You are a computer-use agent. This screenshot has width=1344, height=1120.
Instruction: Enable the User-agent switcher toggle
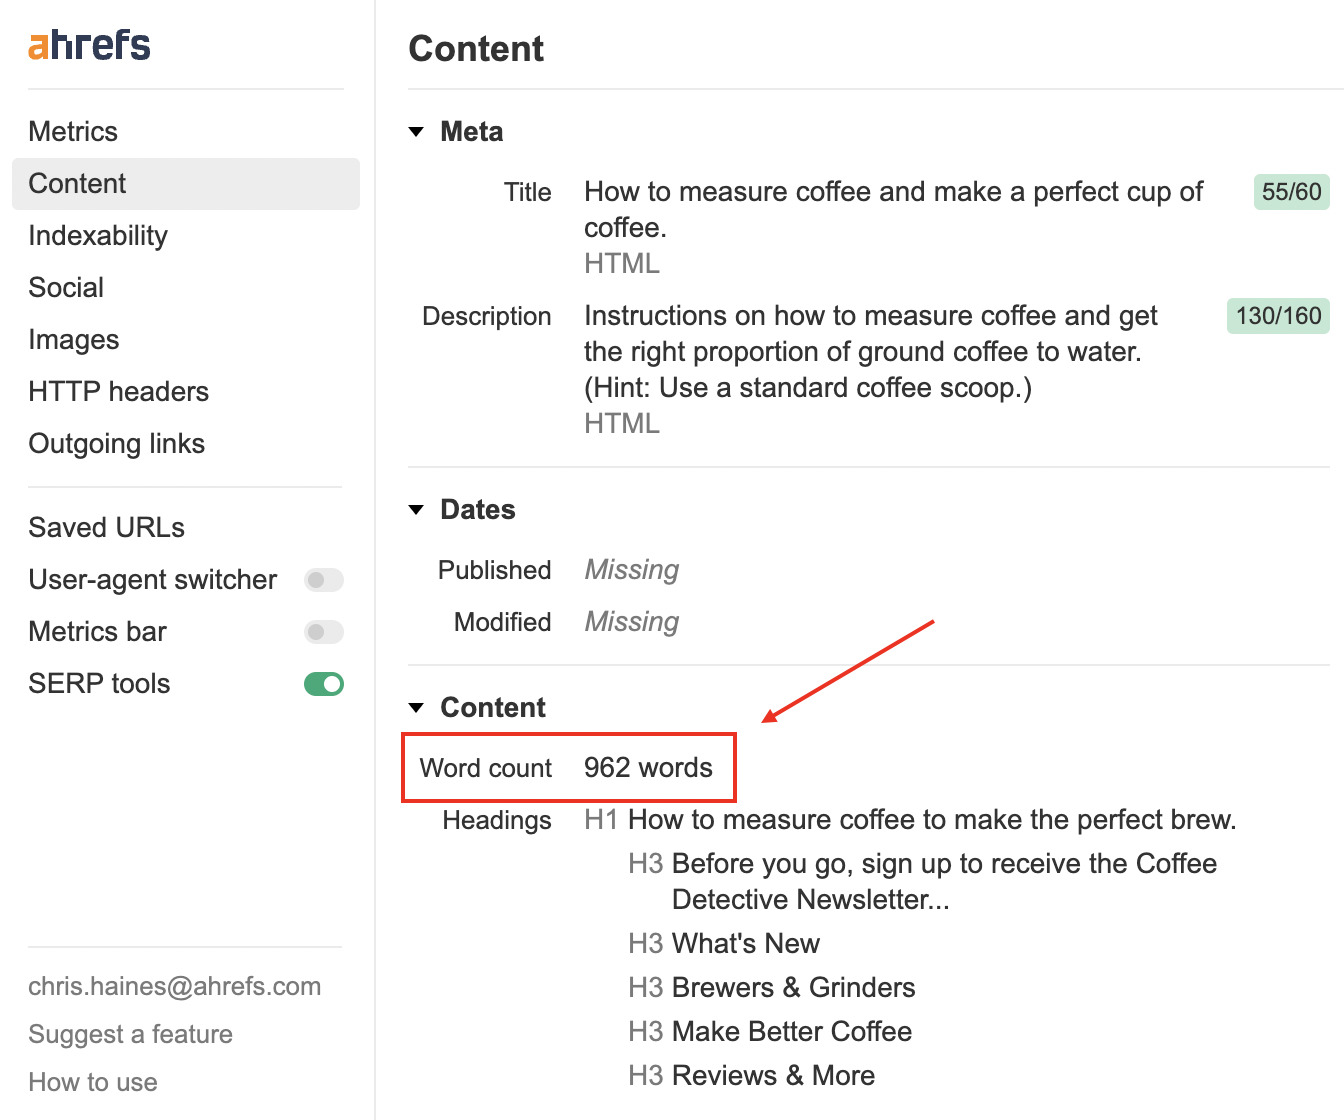(x=323, y=580)
